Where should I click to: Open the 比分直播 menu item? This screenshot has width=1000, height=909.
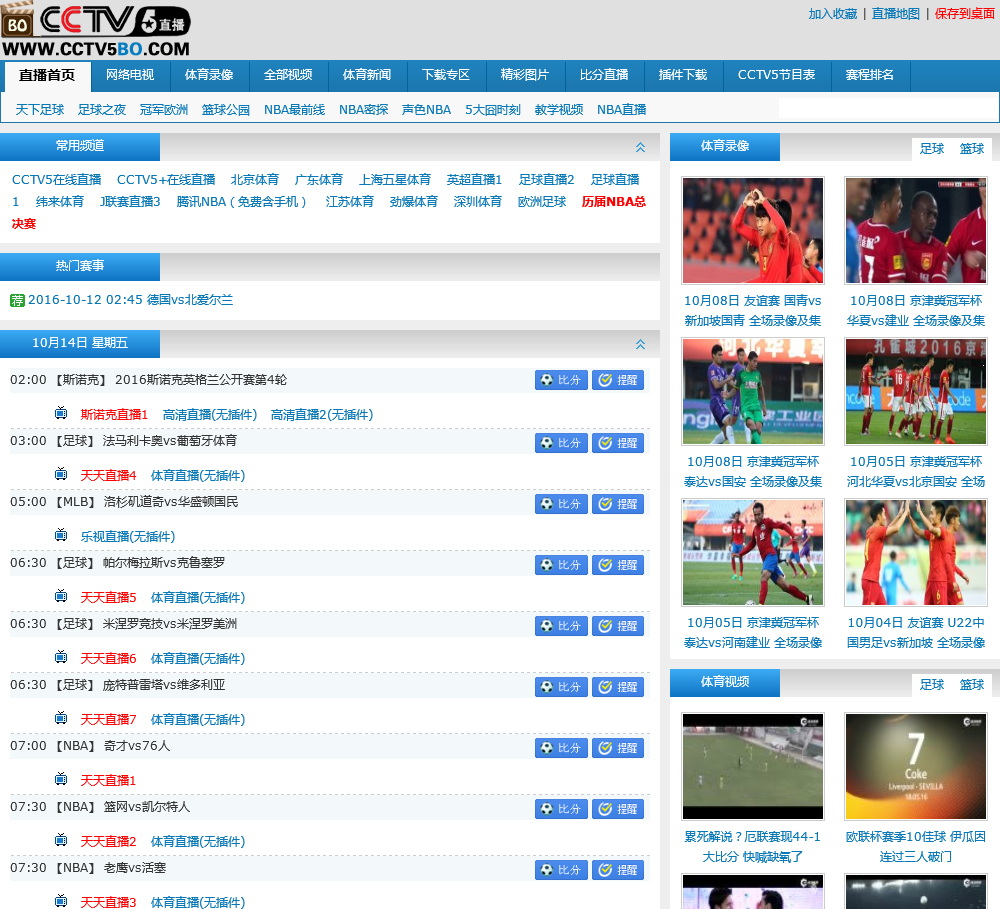pyautogui.click(x=604, y=75)
